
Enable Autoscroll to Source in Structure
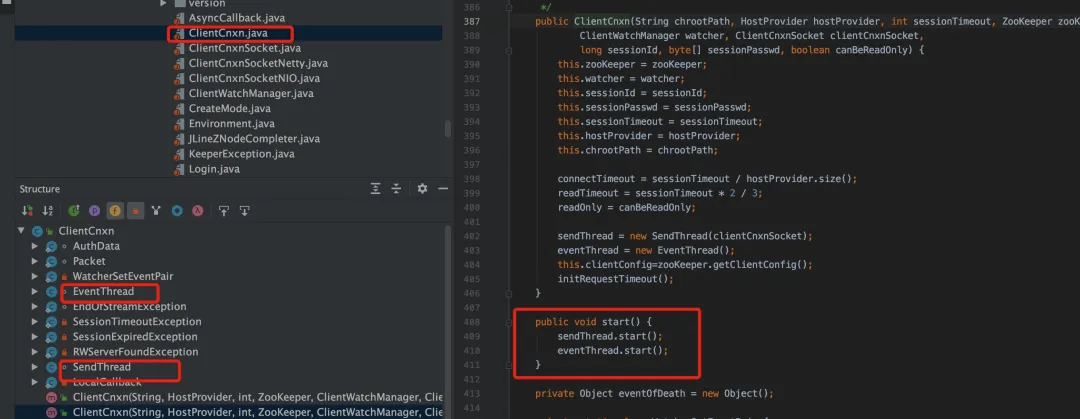pos(224,211)
